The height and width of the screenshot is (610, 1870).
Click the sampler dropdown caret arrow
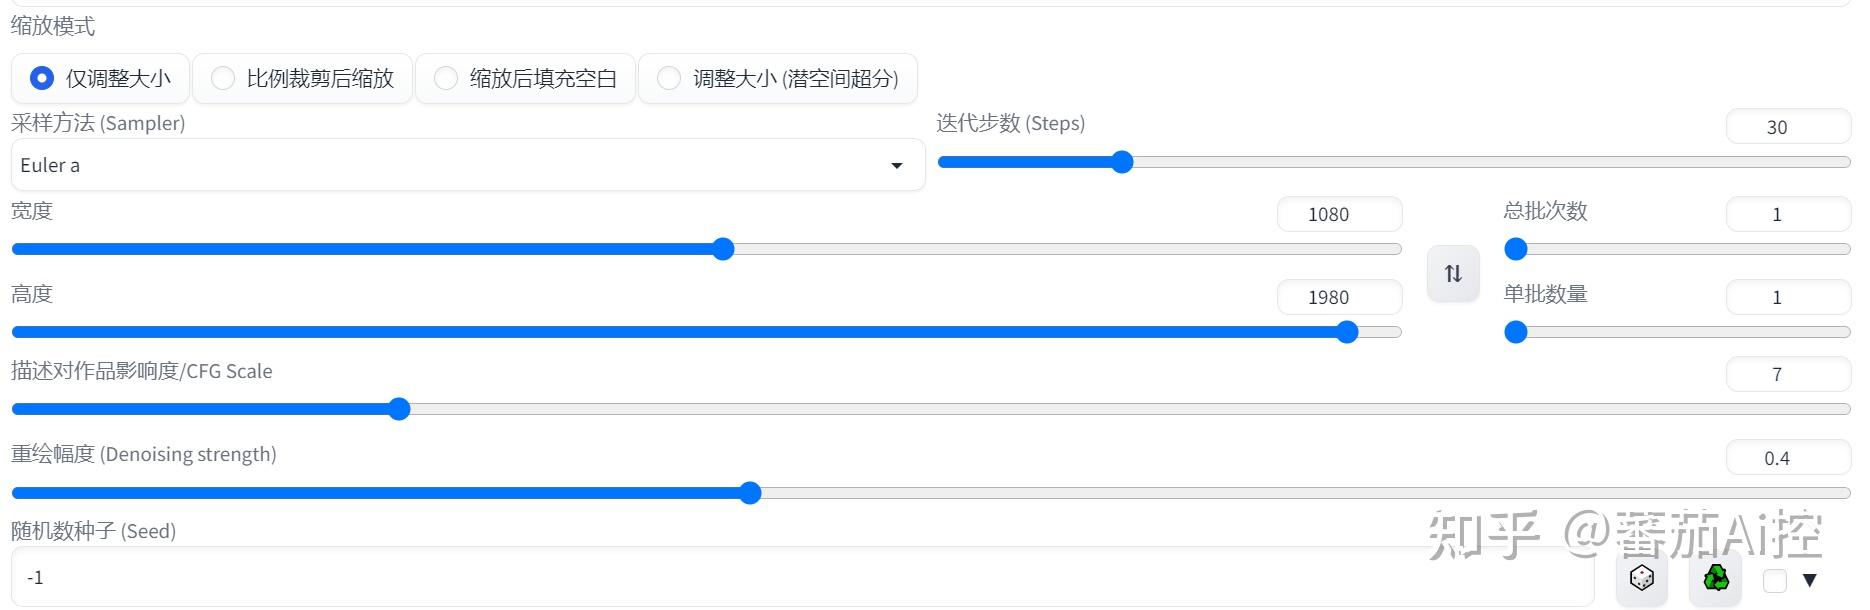pyautogui.click(x=897, y=166)
